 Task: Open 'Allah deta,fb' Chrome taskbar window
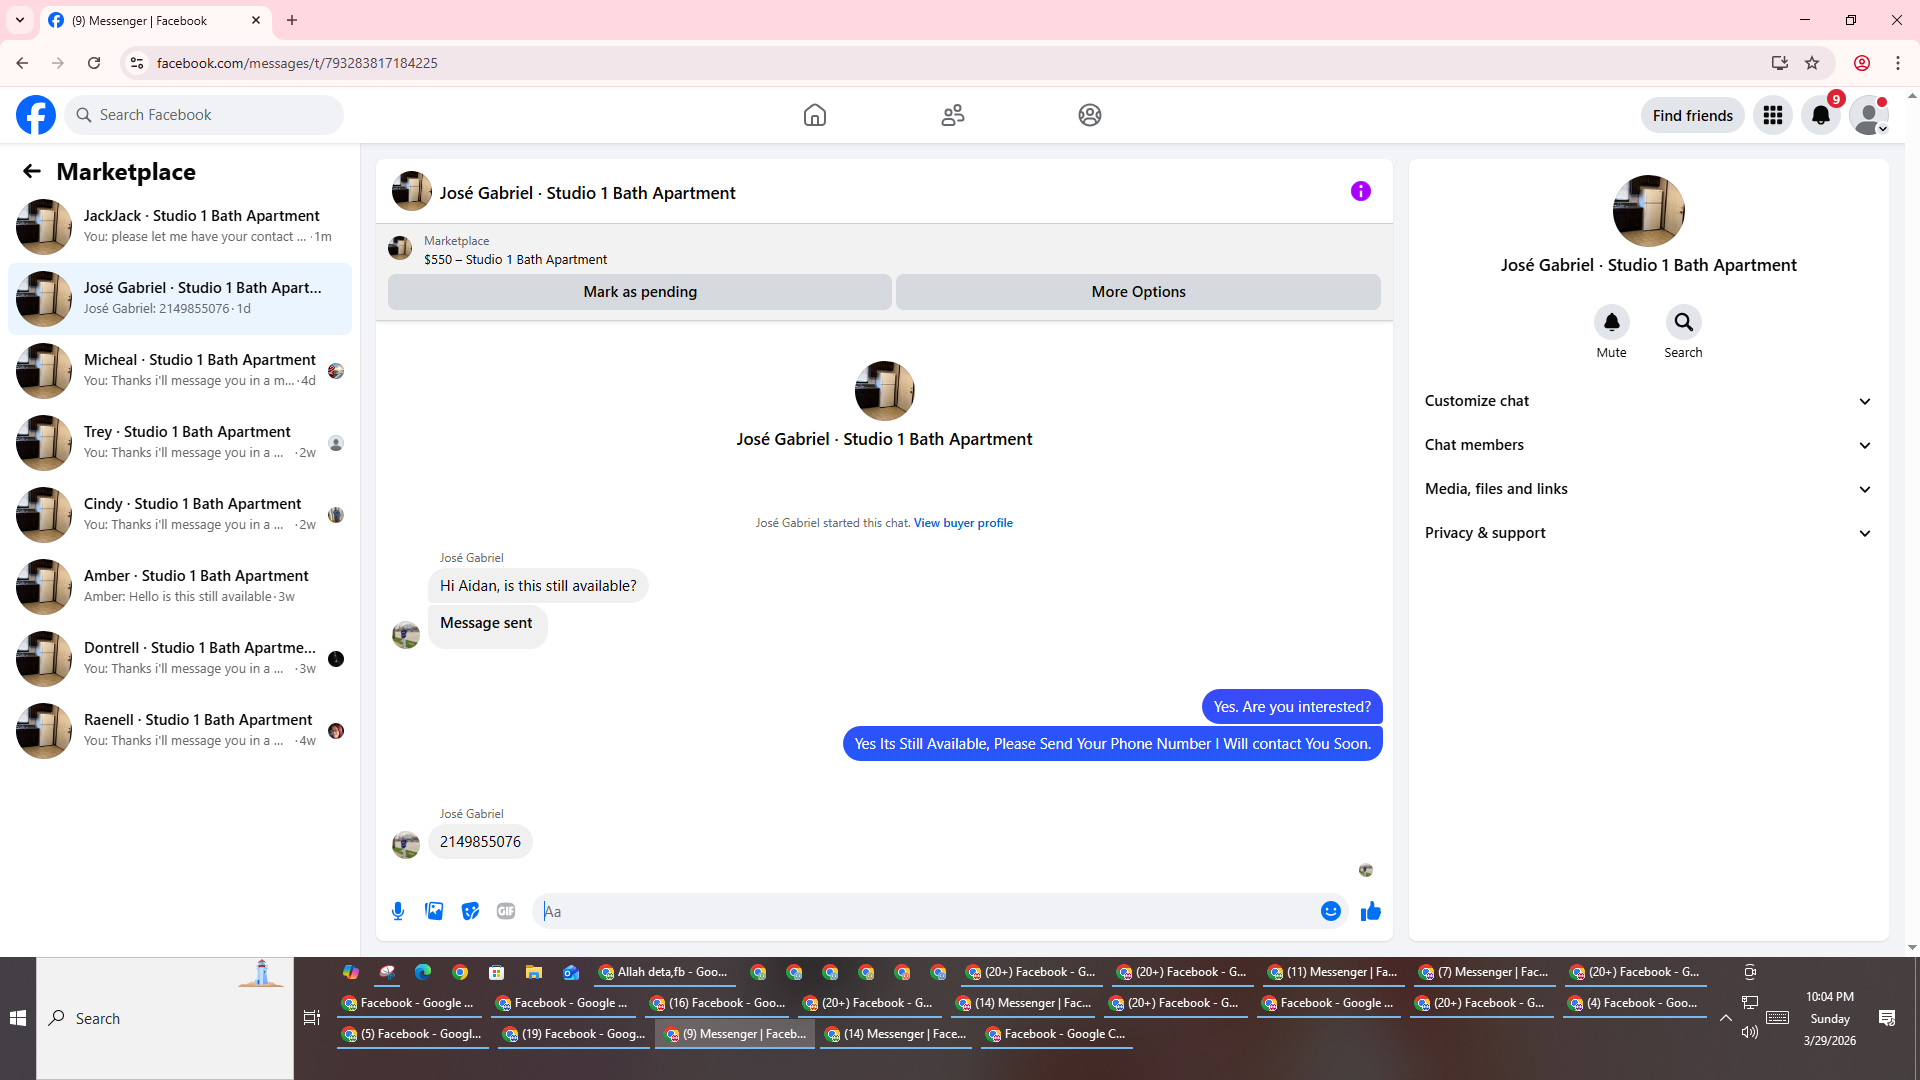coord(663,972)
